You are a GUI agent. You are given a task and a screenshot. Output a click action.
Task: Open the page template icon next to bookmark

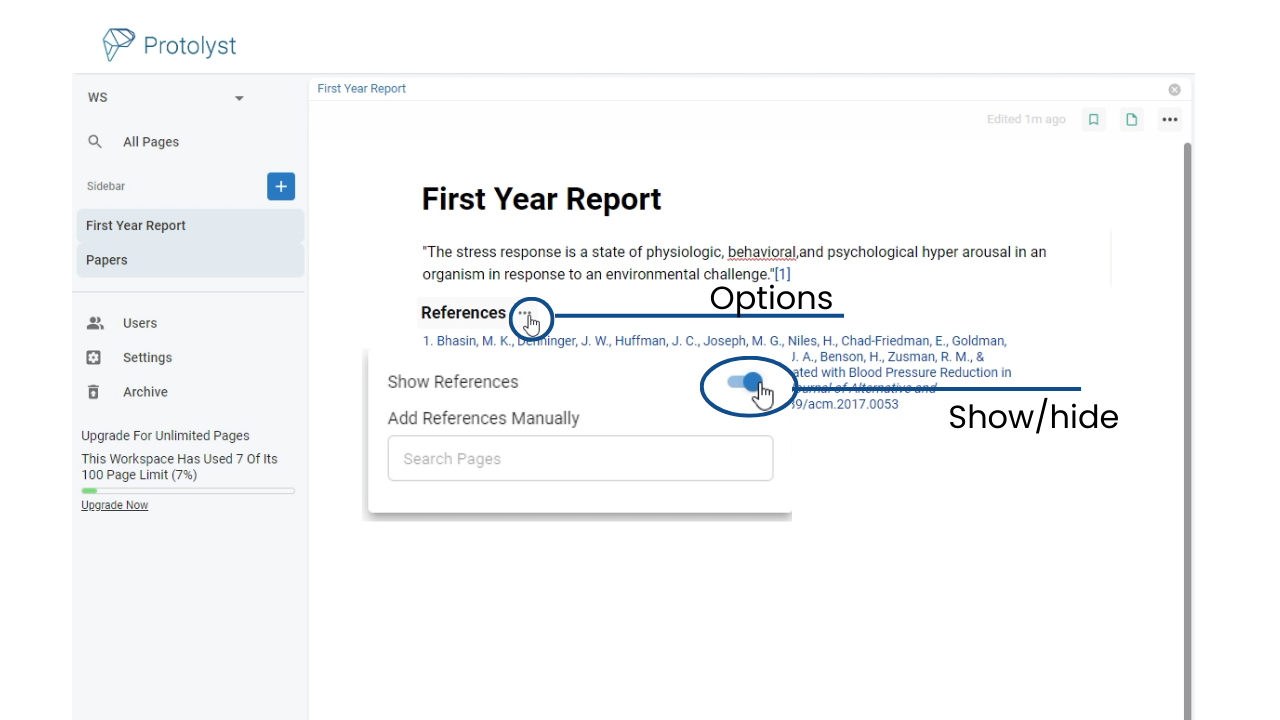pos(1131,119)
